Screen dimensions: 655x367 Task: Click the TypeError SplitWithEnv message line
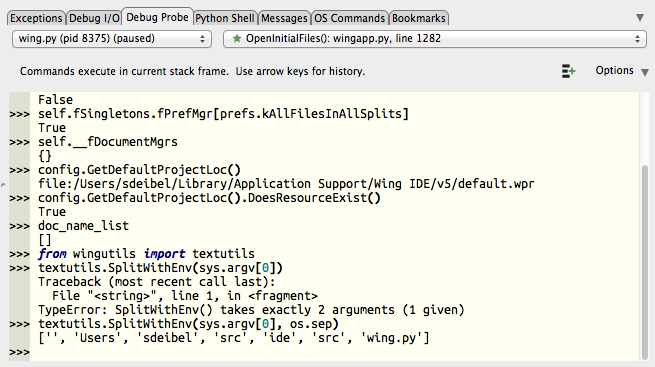pos(251,310)
